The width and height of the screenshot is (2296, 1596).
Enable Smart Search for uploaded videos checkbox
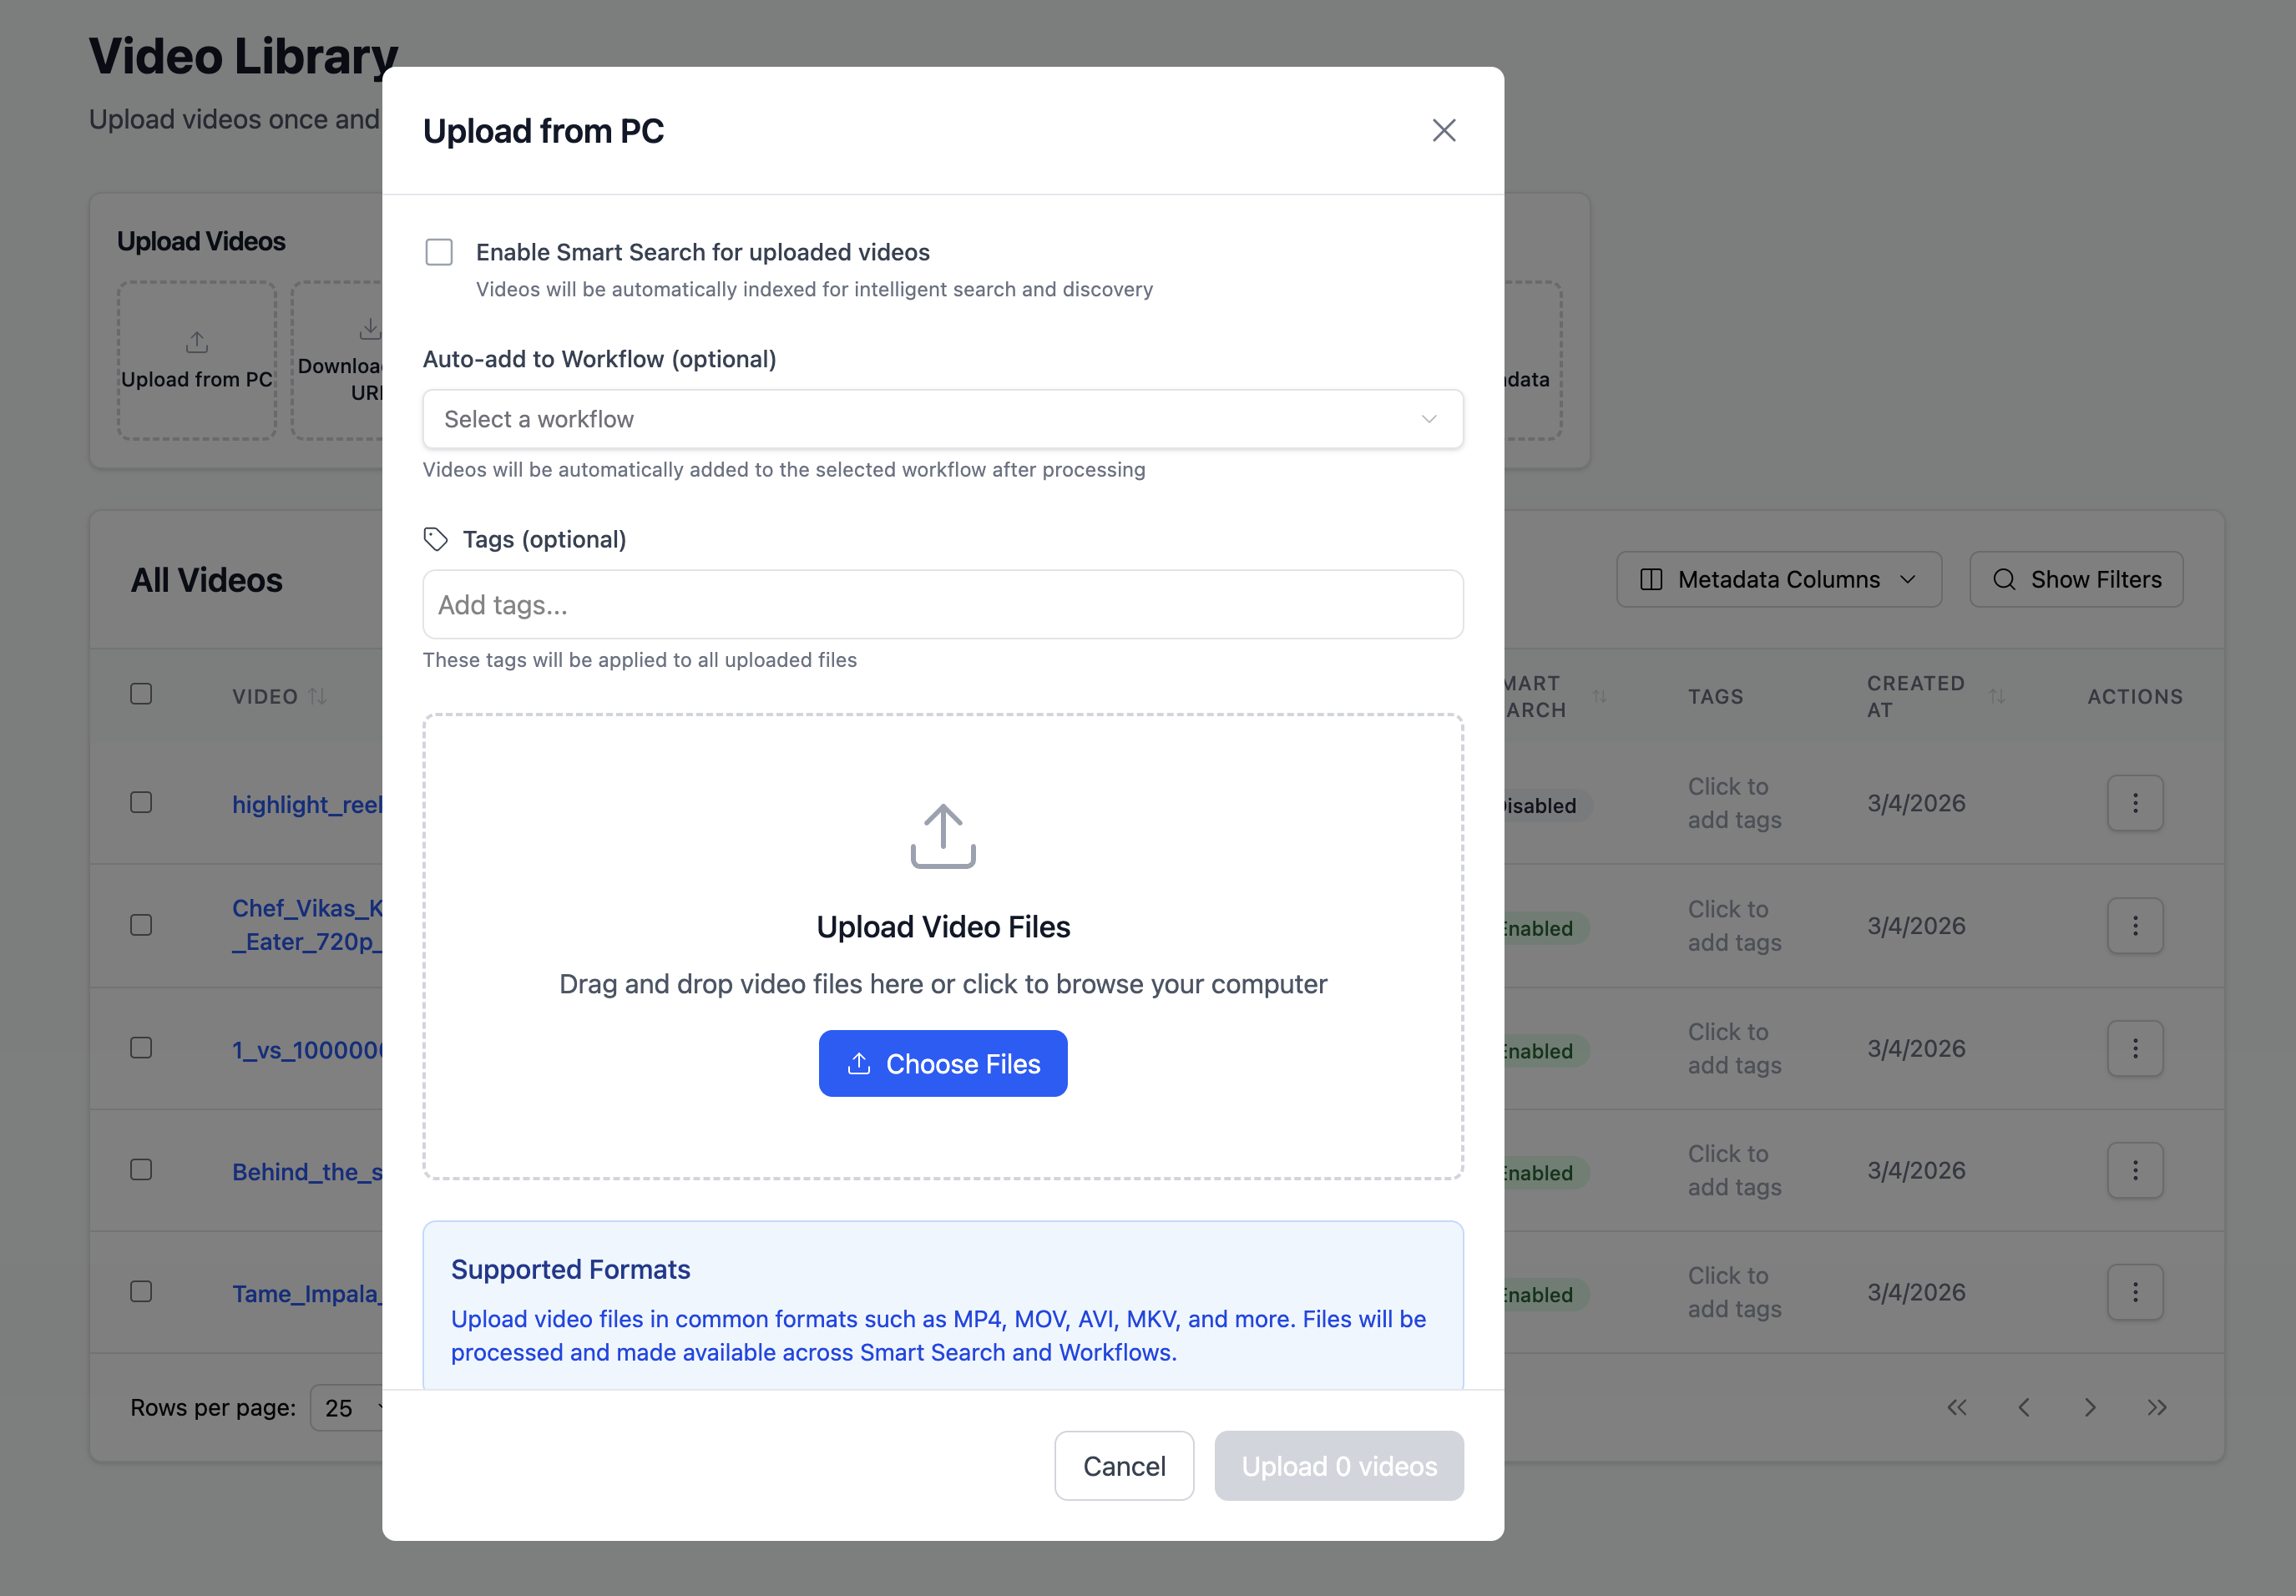(x=439, y=252)
